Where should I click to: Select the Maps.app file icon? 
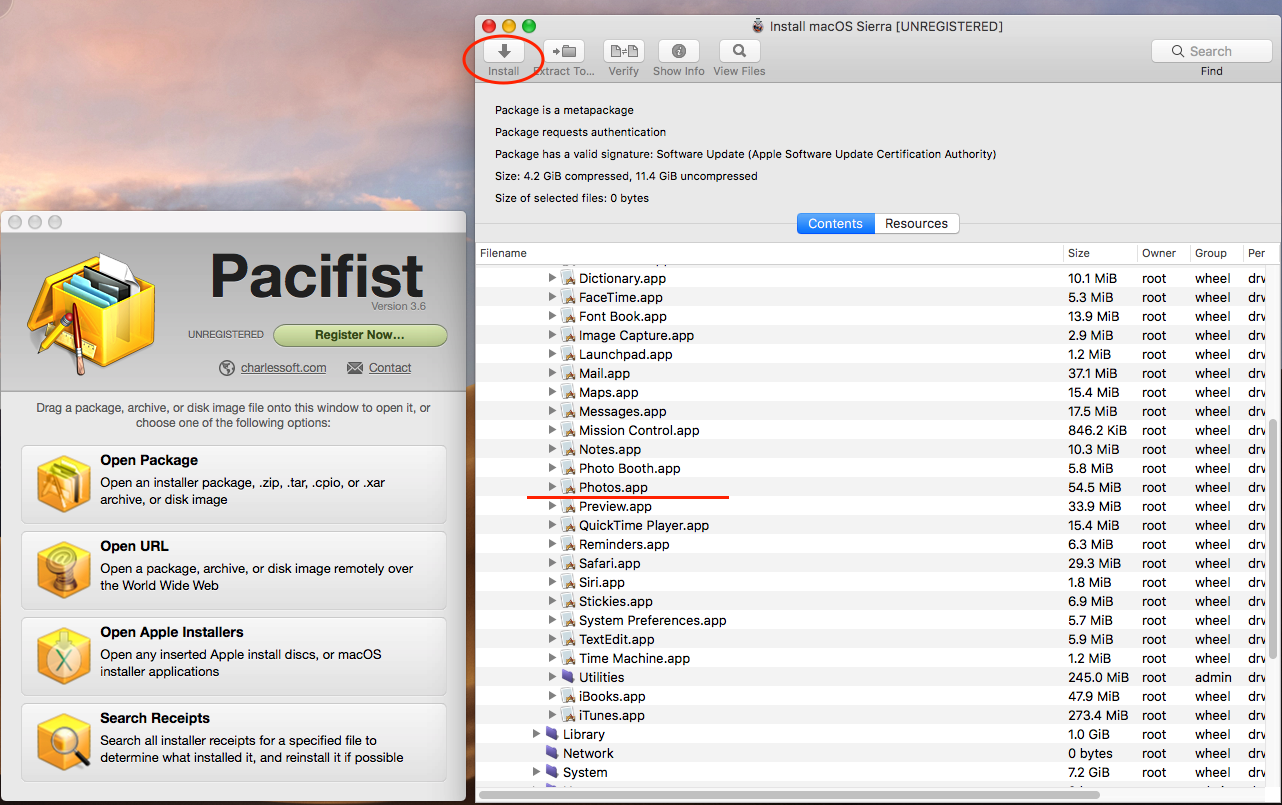click(x=568, y=392)
